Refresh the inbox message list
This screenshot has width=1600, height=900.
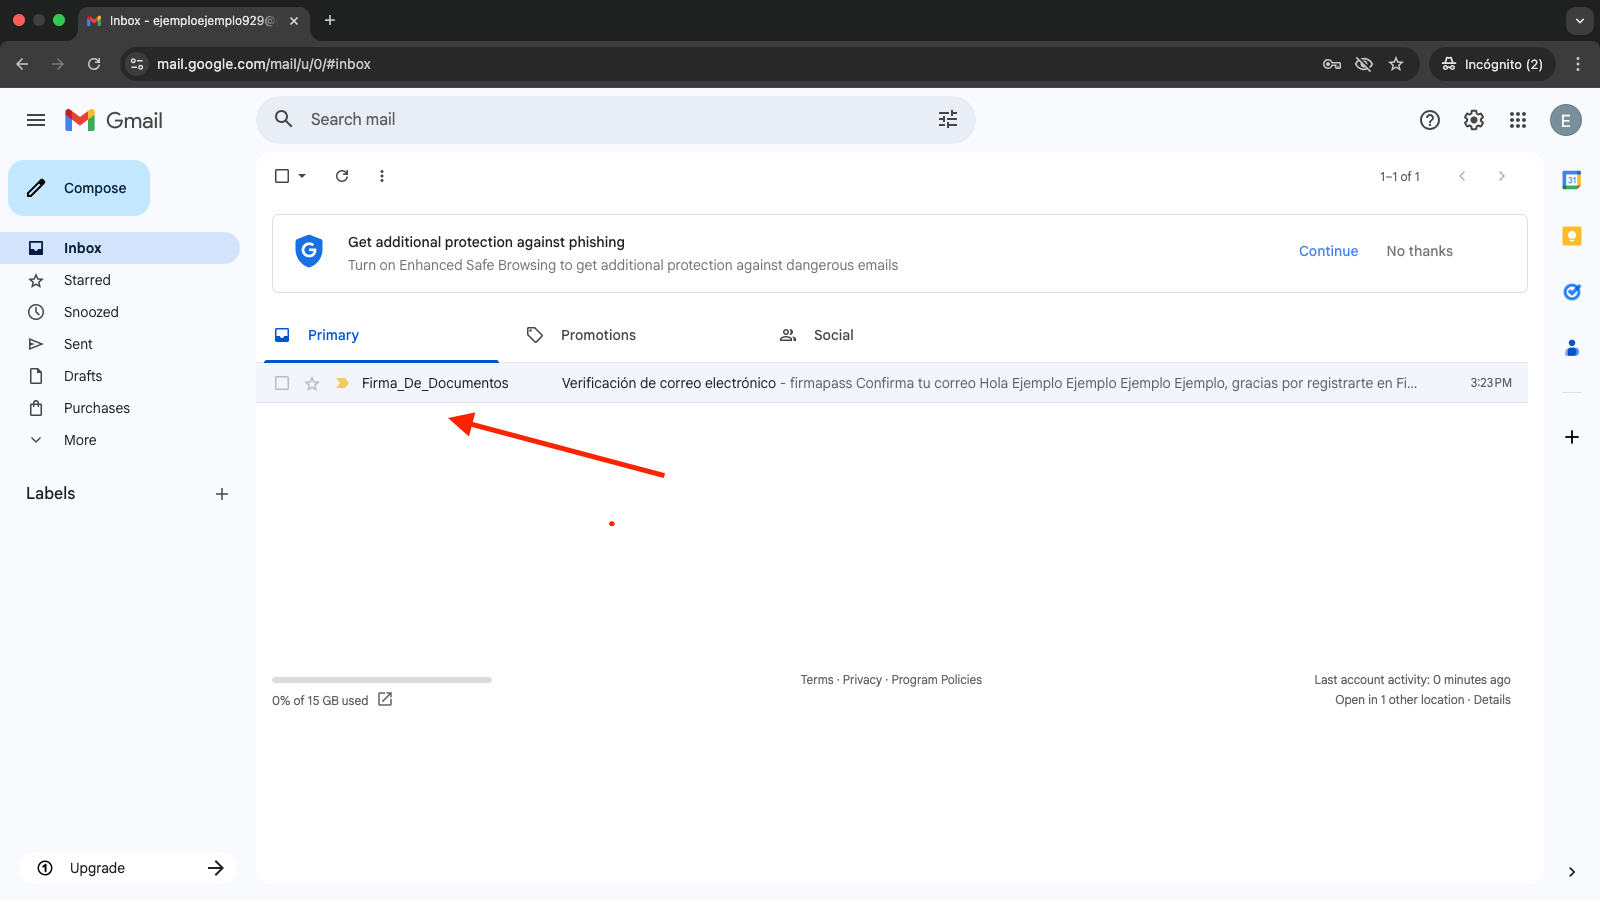coord(342,176)
